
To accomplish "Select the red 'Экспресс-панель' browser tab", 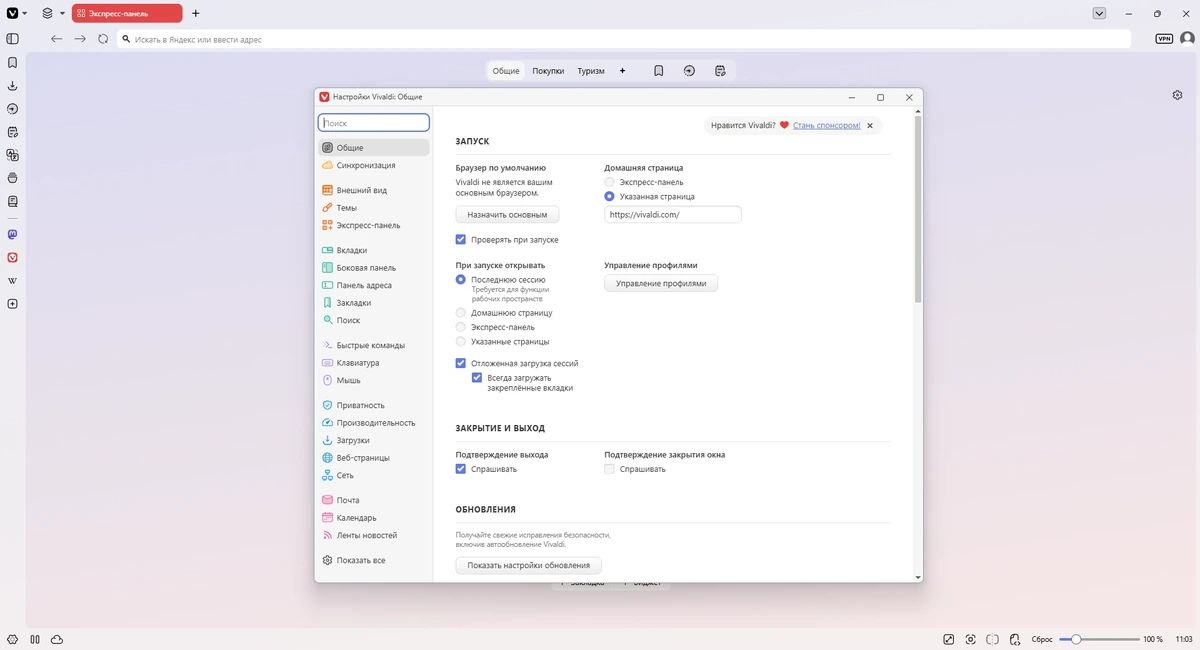I will 127,13.
